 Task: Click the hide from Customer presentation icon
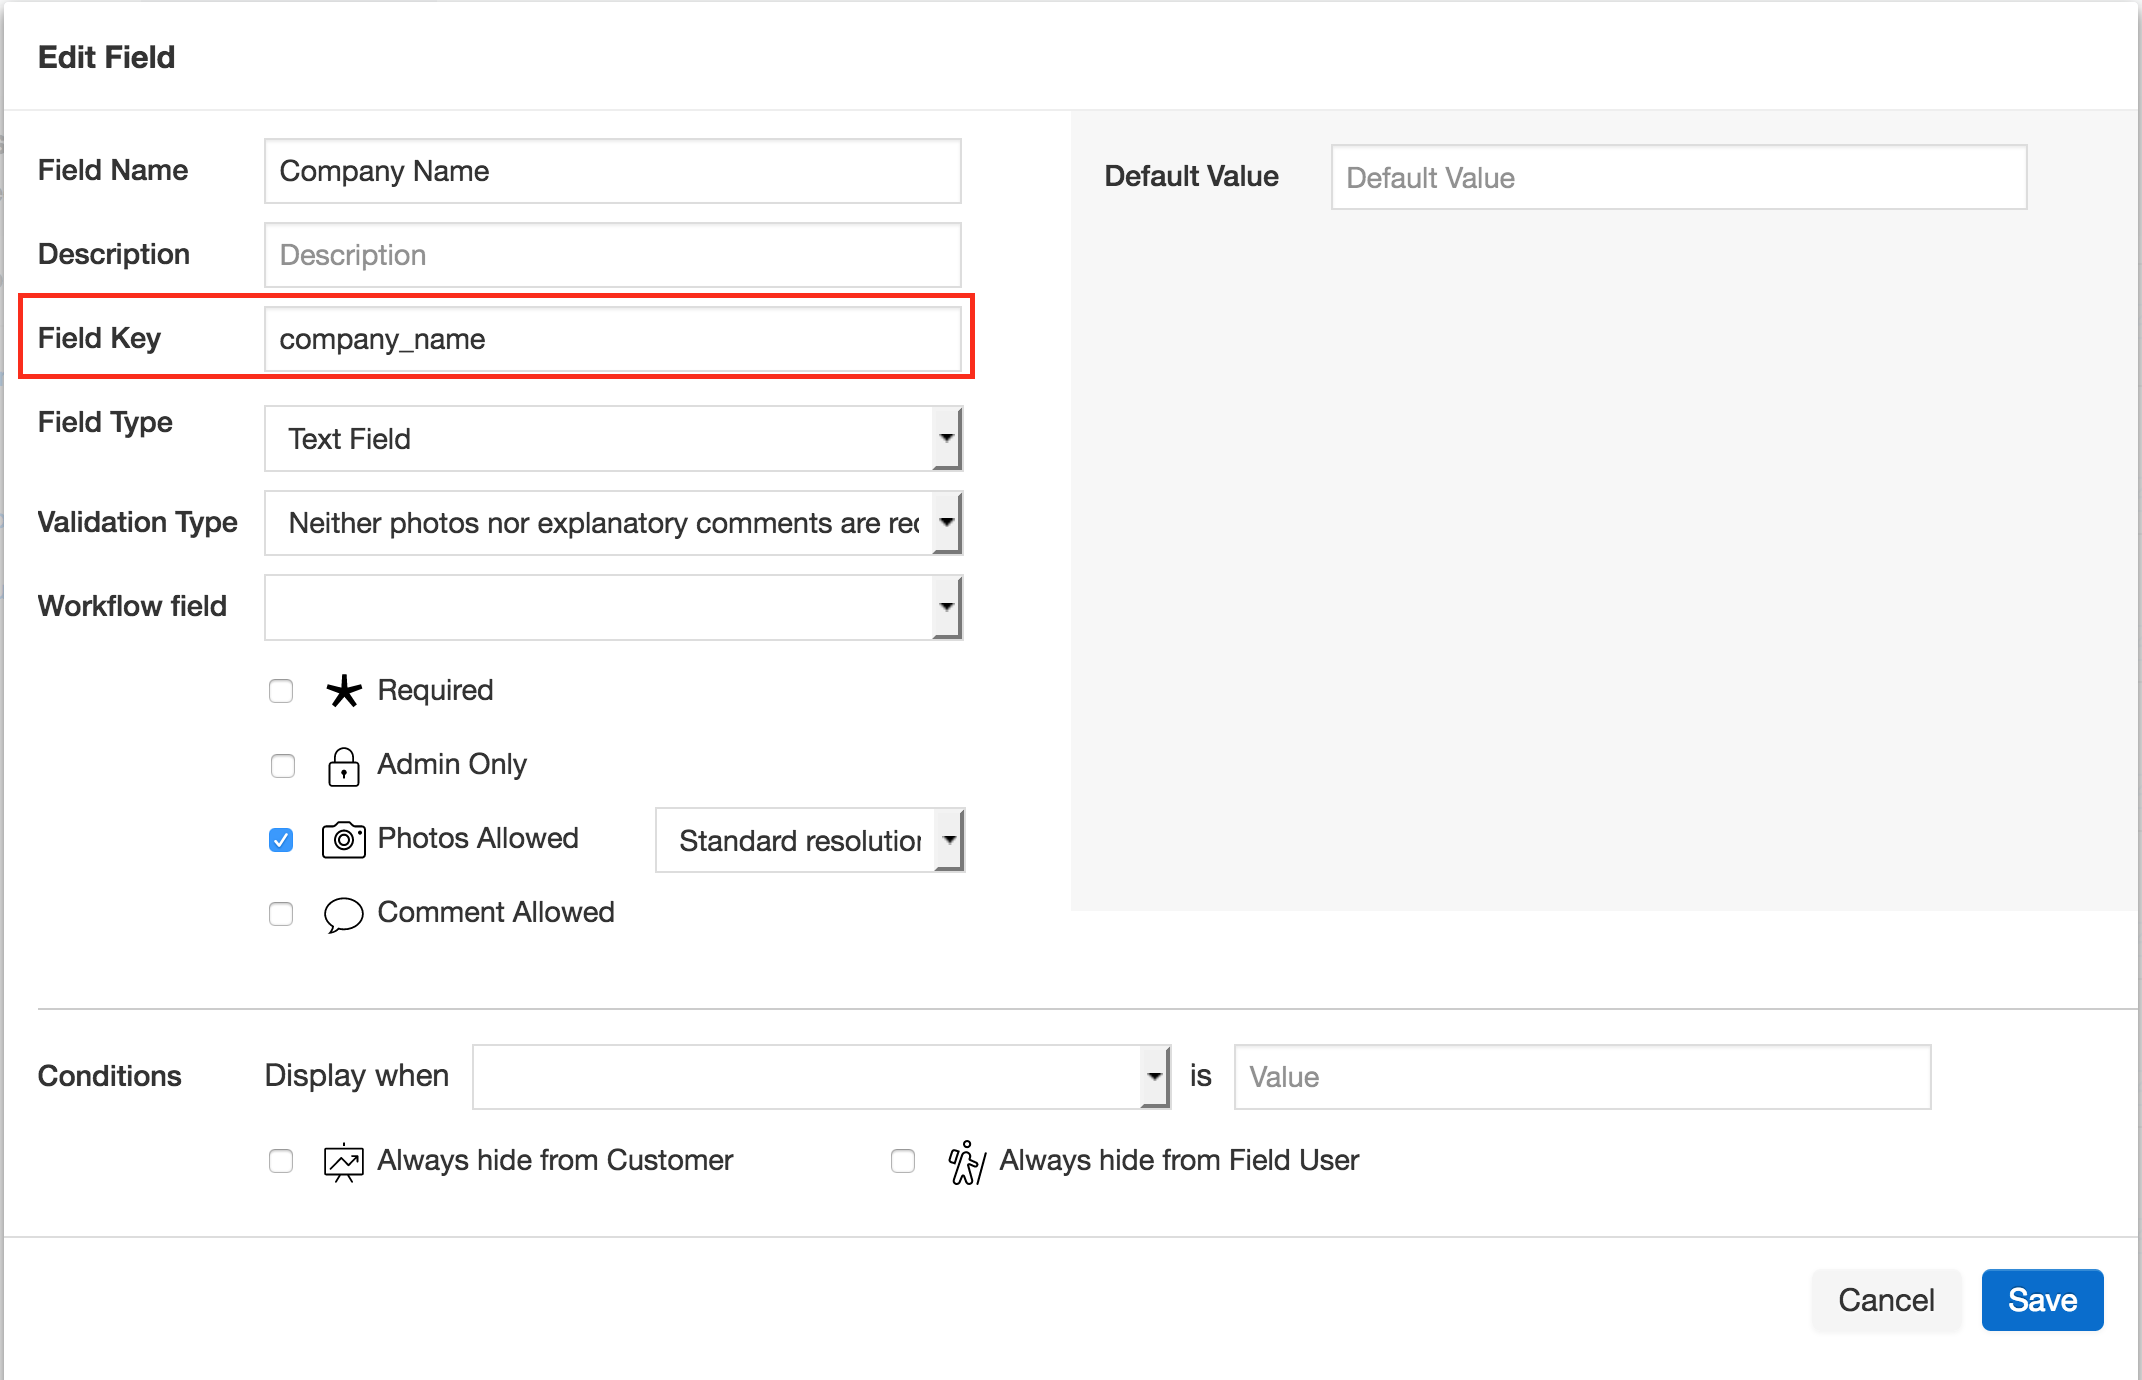click(343, 1162)
